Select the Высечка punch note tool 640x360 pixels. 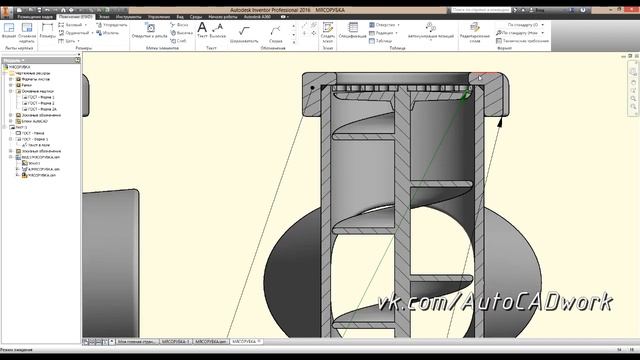point(181,33)
